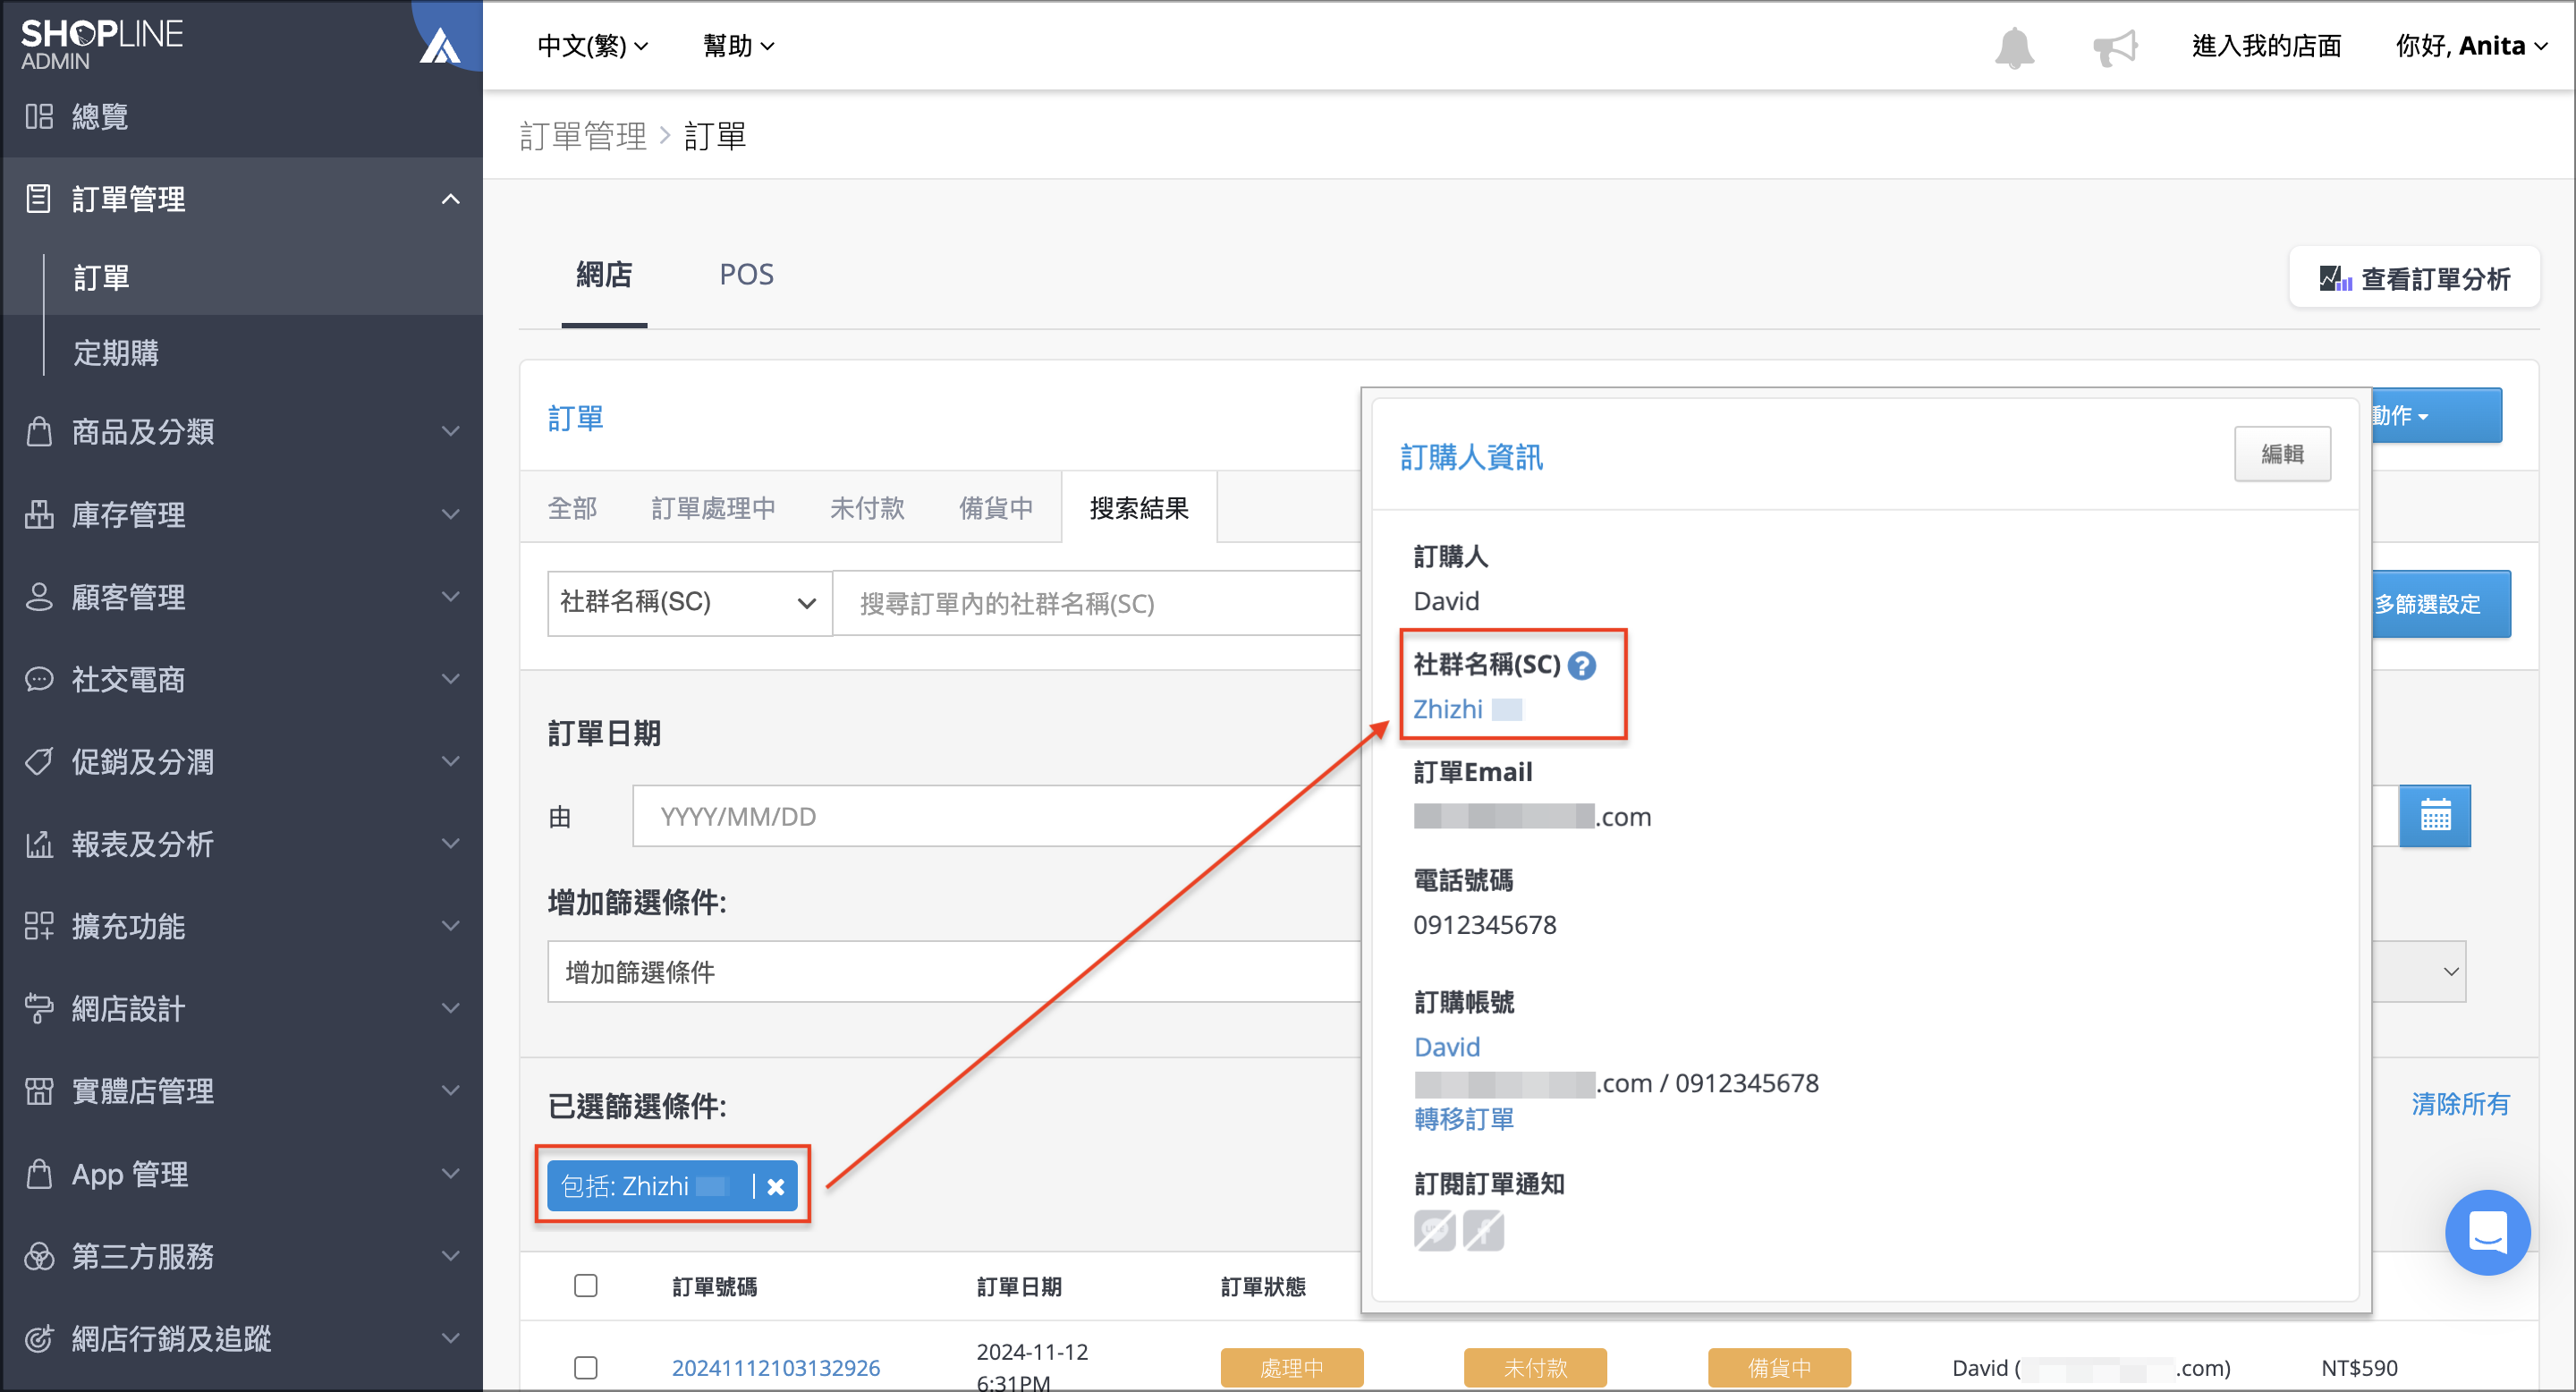Open 定期購 in the sidebar
Screen dimensions: 2576x1392
tap(116, 352)
